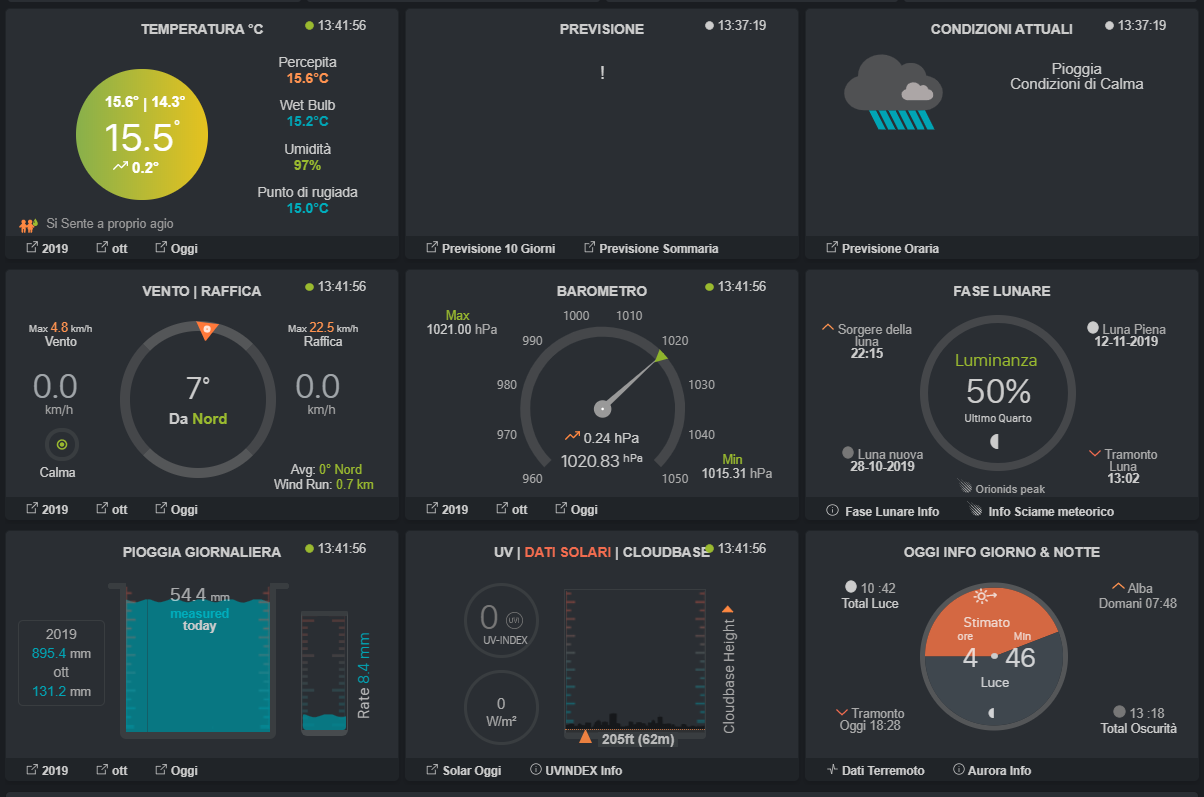Open Previsione Sommaria link
Image resolution: width=1204 pixels, height=797 pixels.
coord(651,248)
